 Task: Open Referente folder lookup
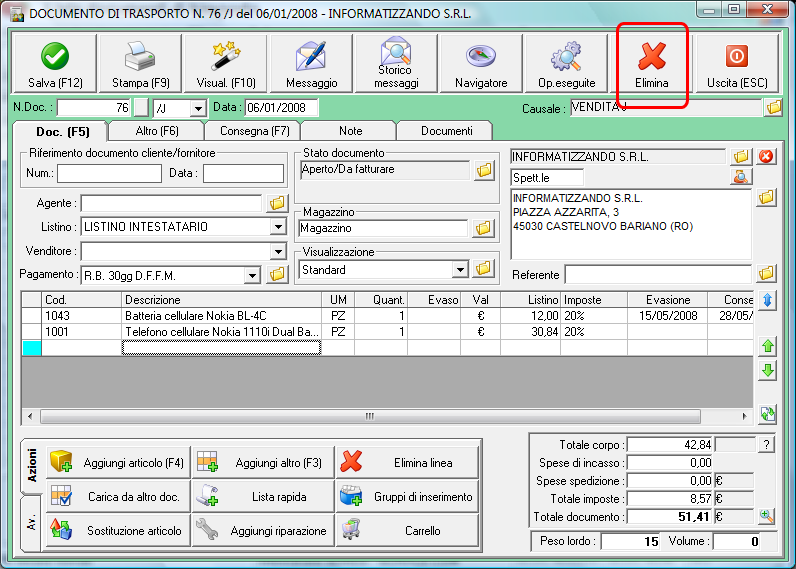point(767,274)
